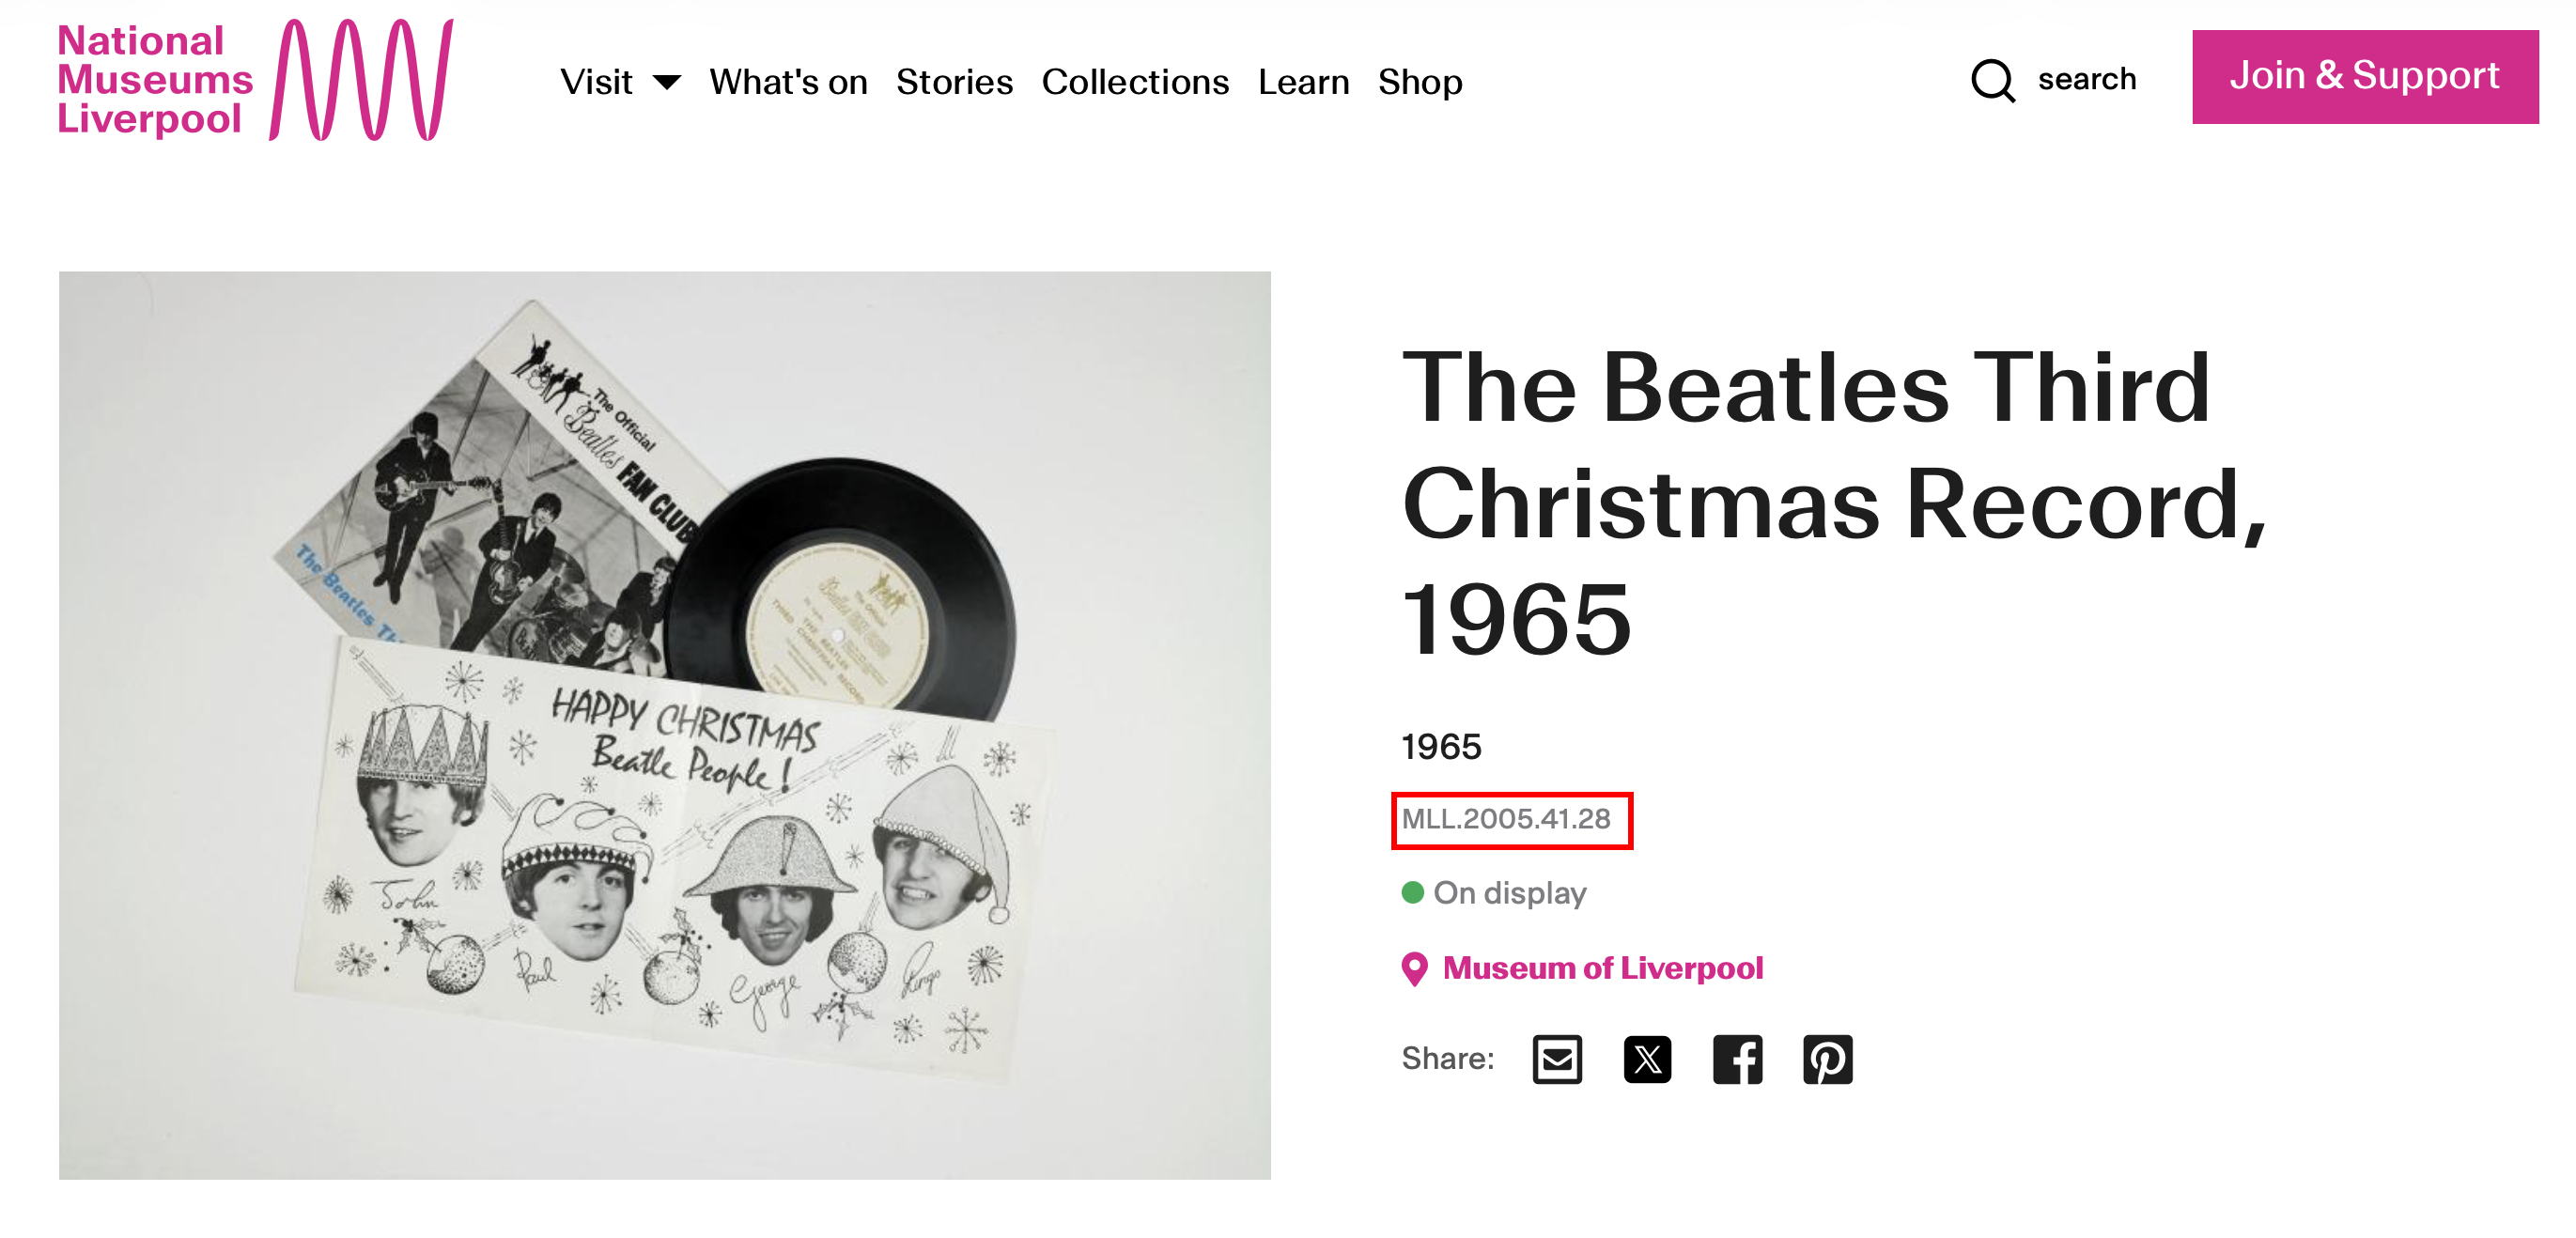Click the National Museums Liverpool logo
The image size is (2576, 1238).
pyautogui.click(x=255, y=80)
